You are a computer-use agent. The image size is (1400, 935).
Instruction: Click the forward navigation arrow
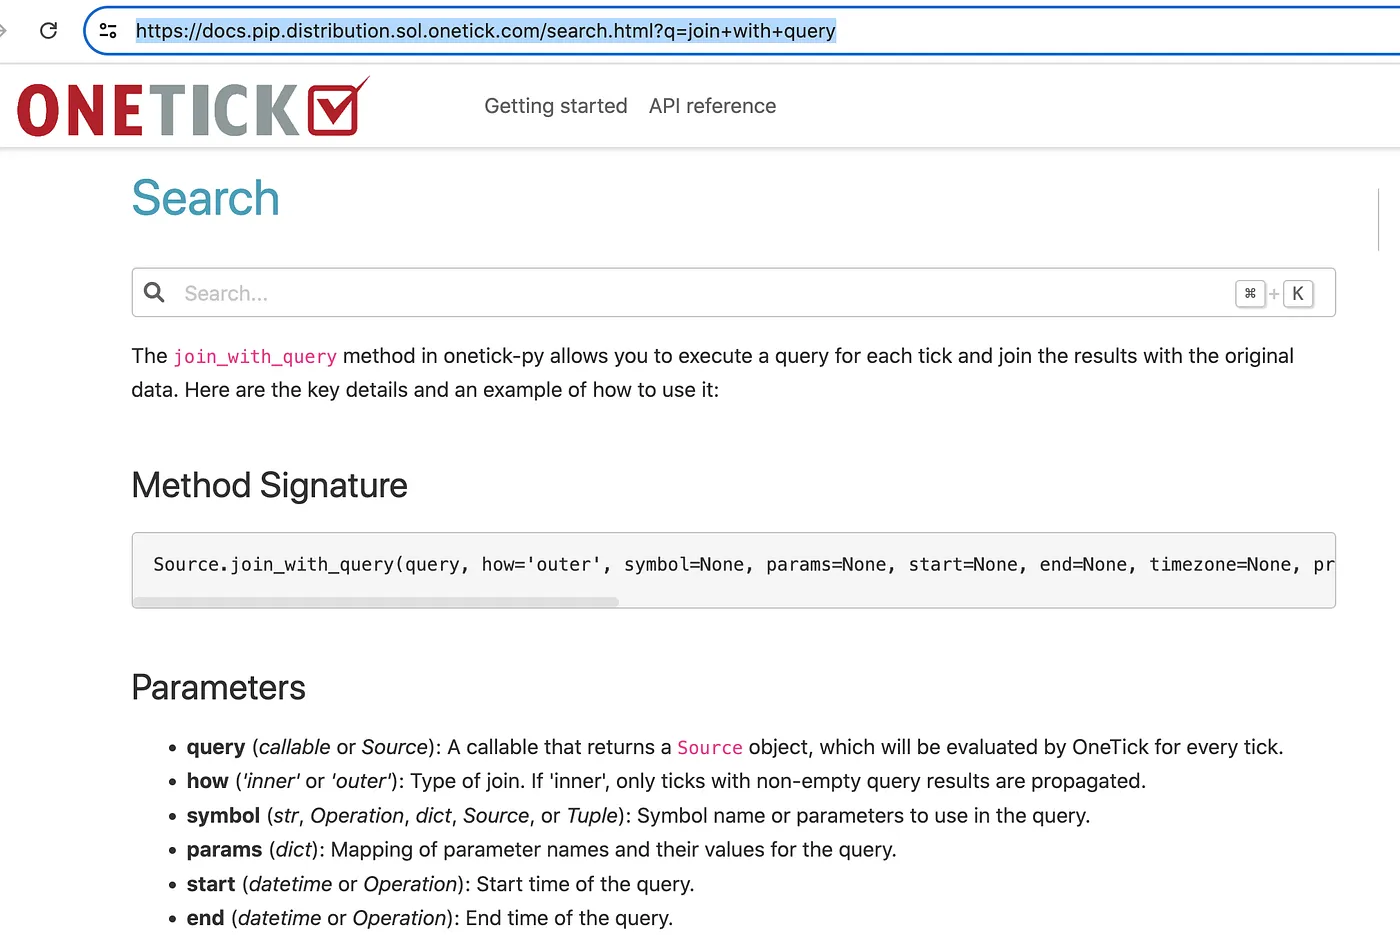click(4, 31)
